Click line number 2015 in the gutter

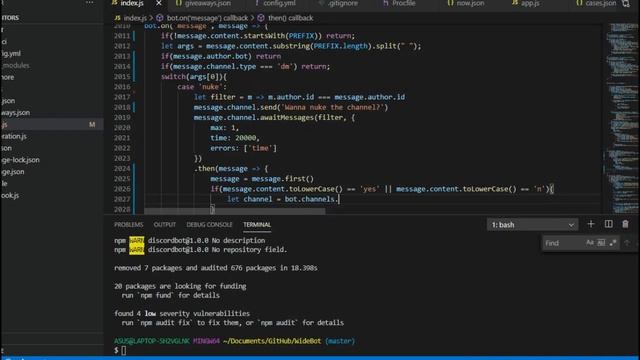click(122, 77)
